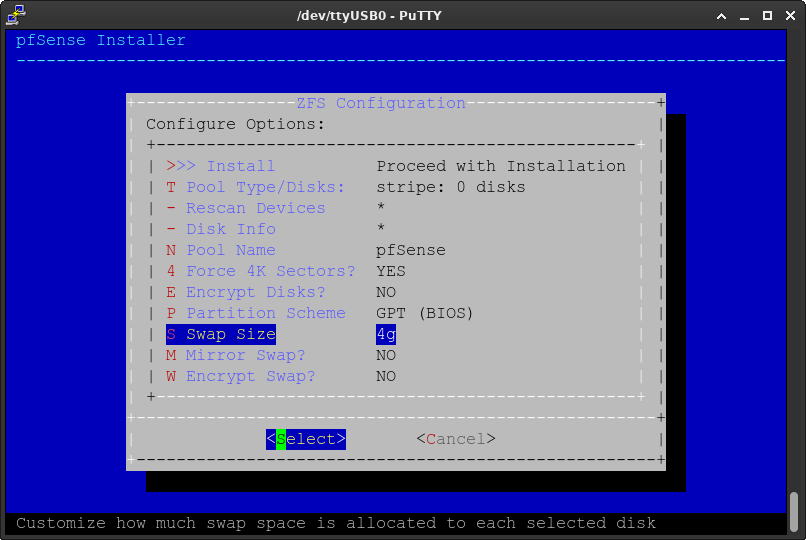Maximize the PuTTY window
The width and height of the screenshot is (806, 540).
(767, 16)
